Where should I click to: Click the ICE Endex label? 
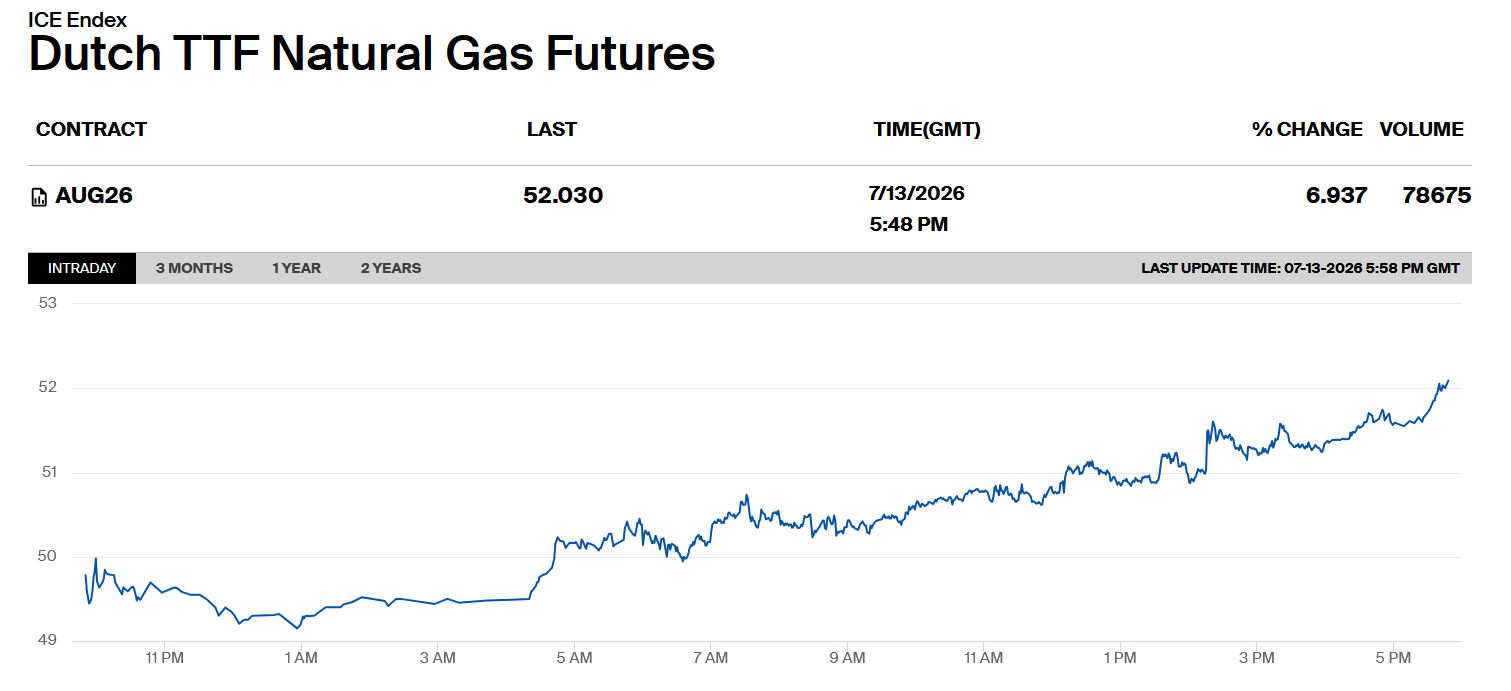click(77, 20)
